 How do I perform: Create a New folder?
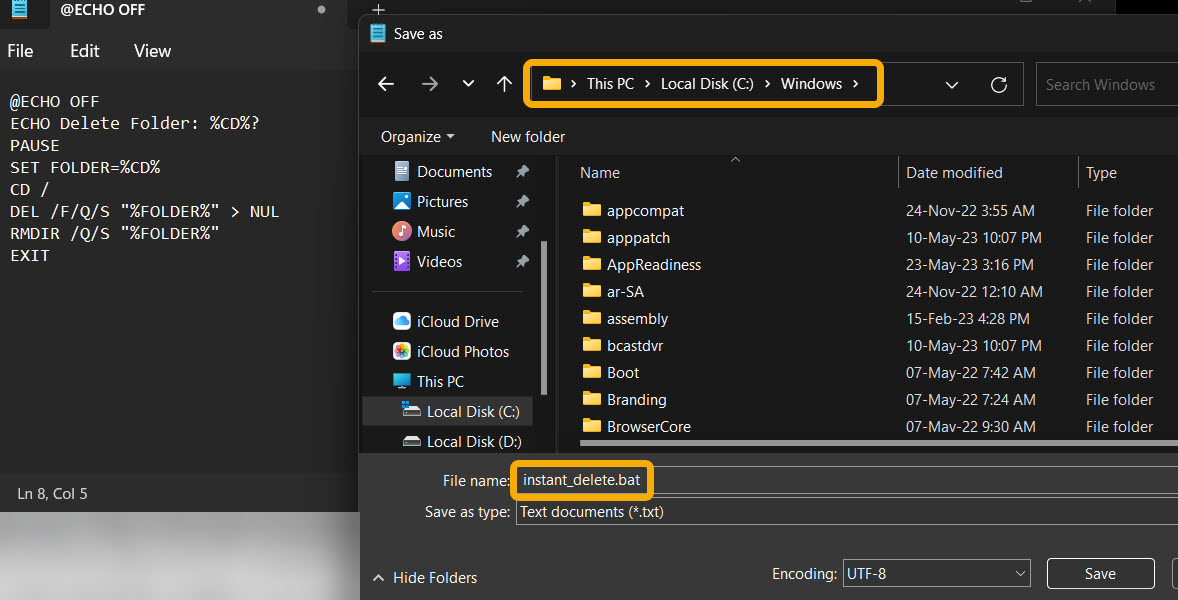(x=527, y=136)
